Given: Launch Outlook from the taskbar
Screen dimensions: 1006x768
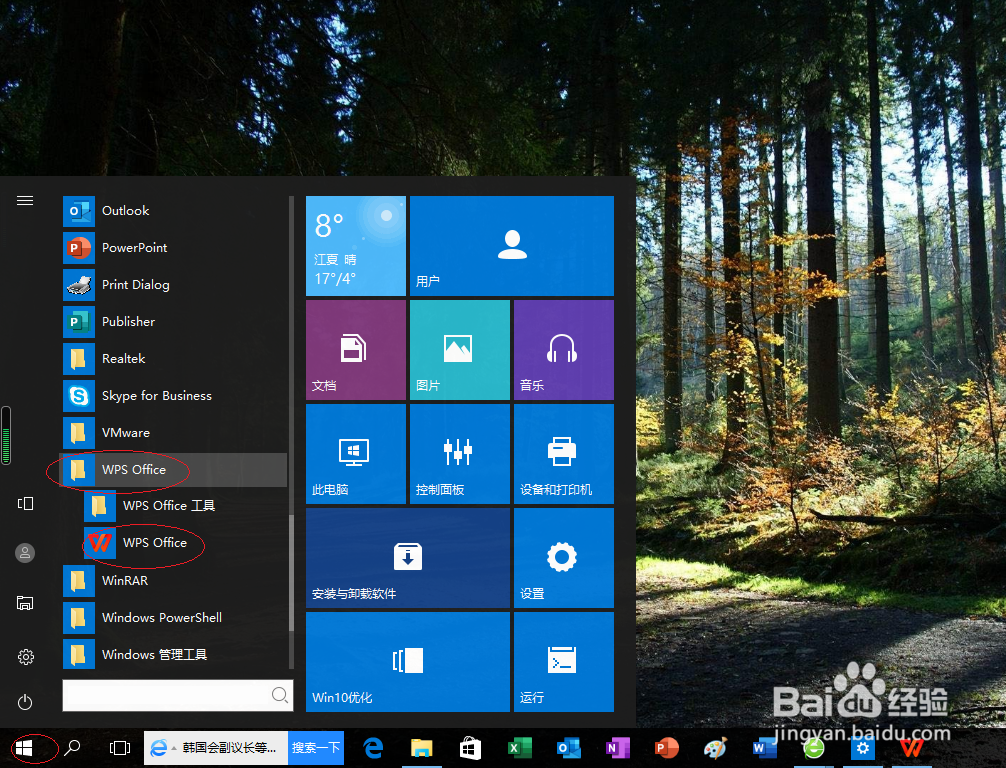Looking at the screenshot, I should 568,748.
